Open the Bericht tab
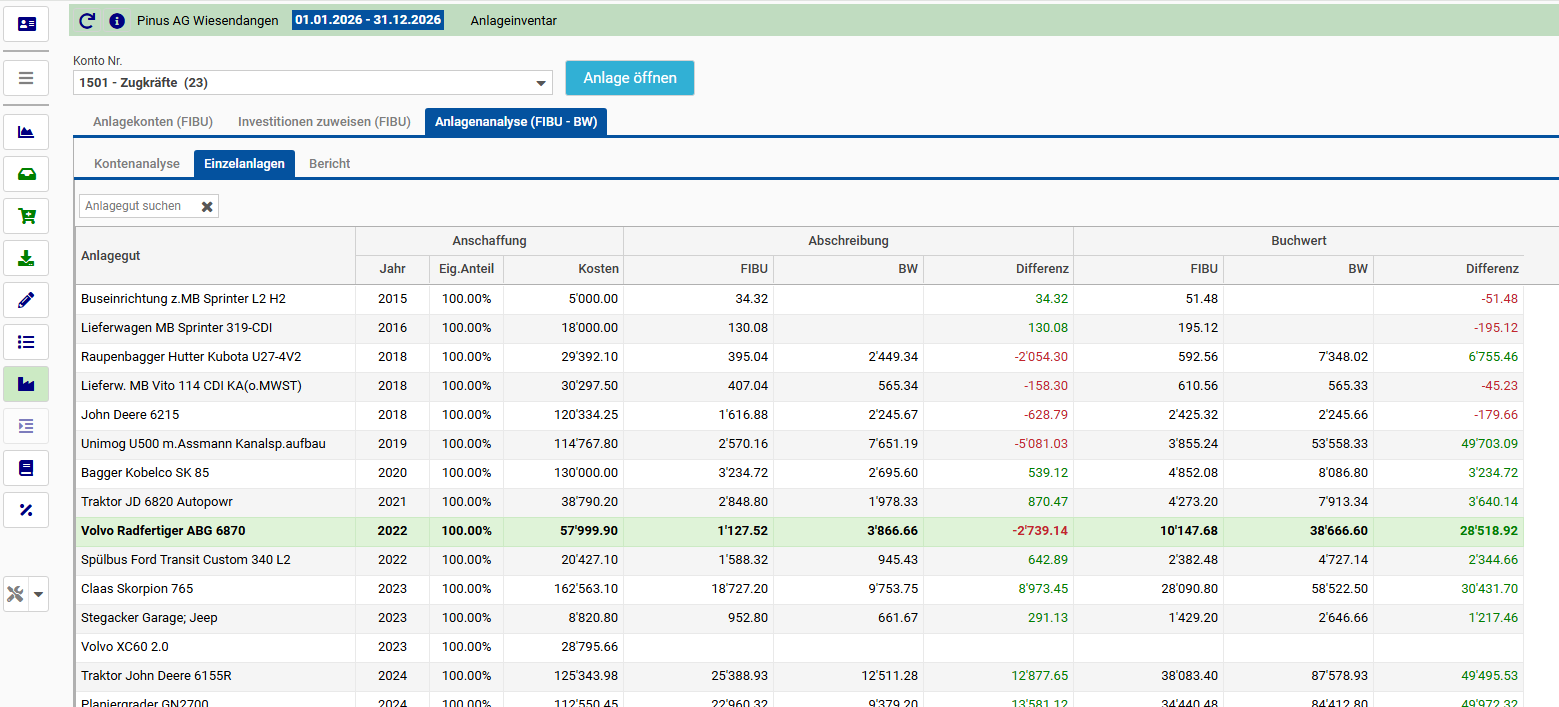Screen dimensions: 1559x707 330,164
